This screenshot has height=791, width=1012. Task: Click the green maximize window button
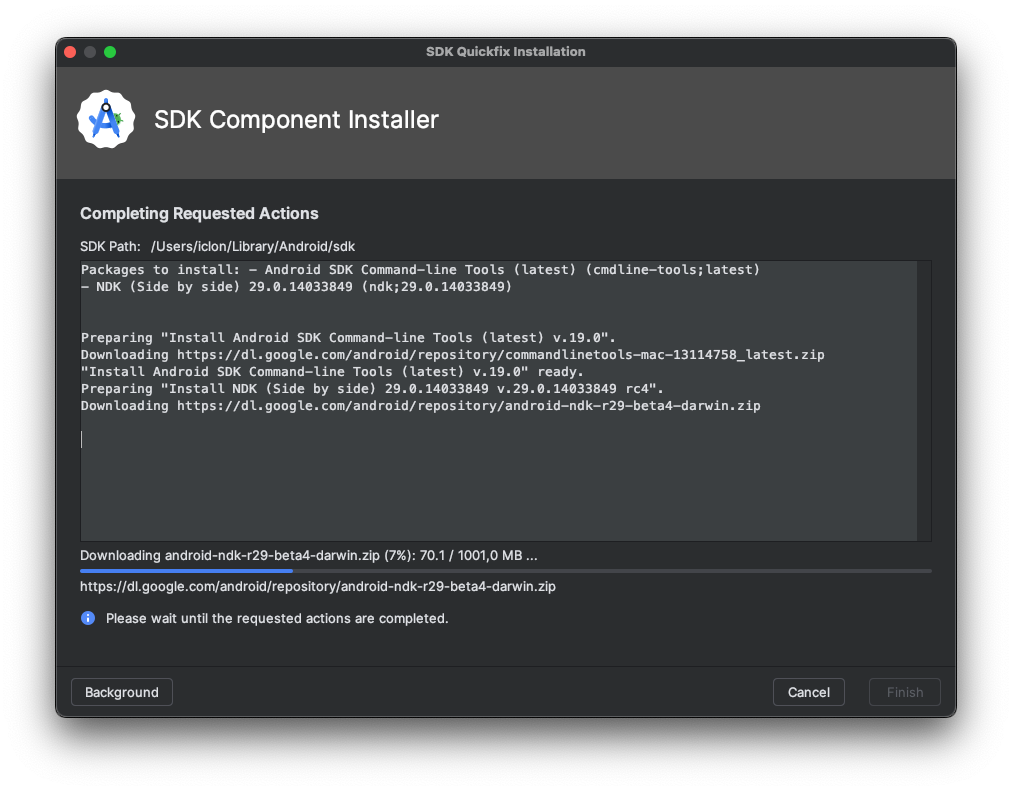110,52
